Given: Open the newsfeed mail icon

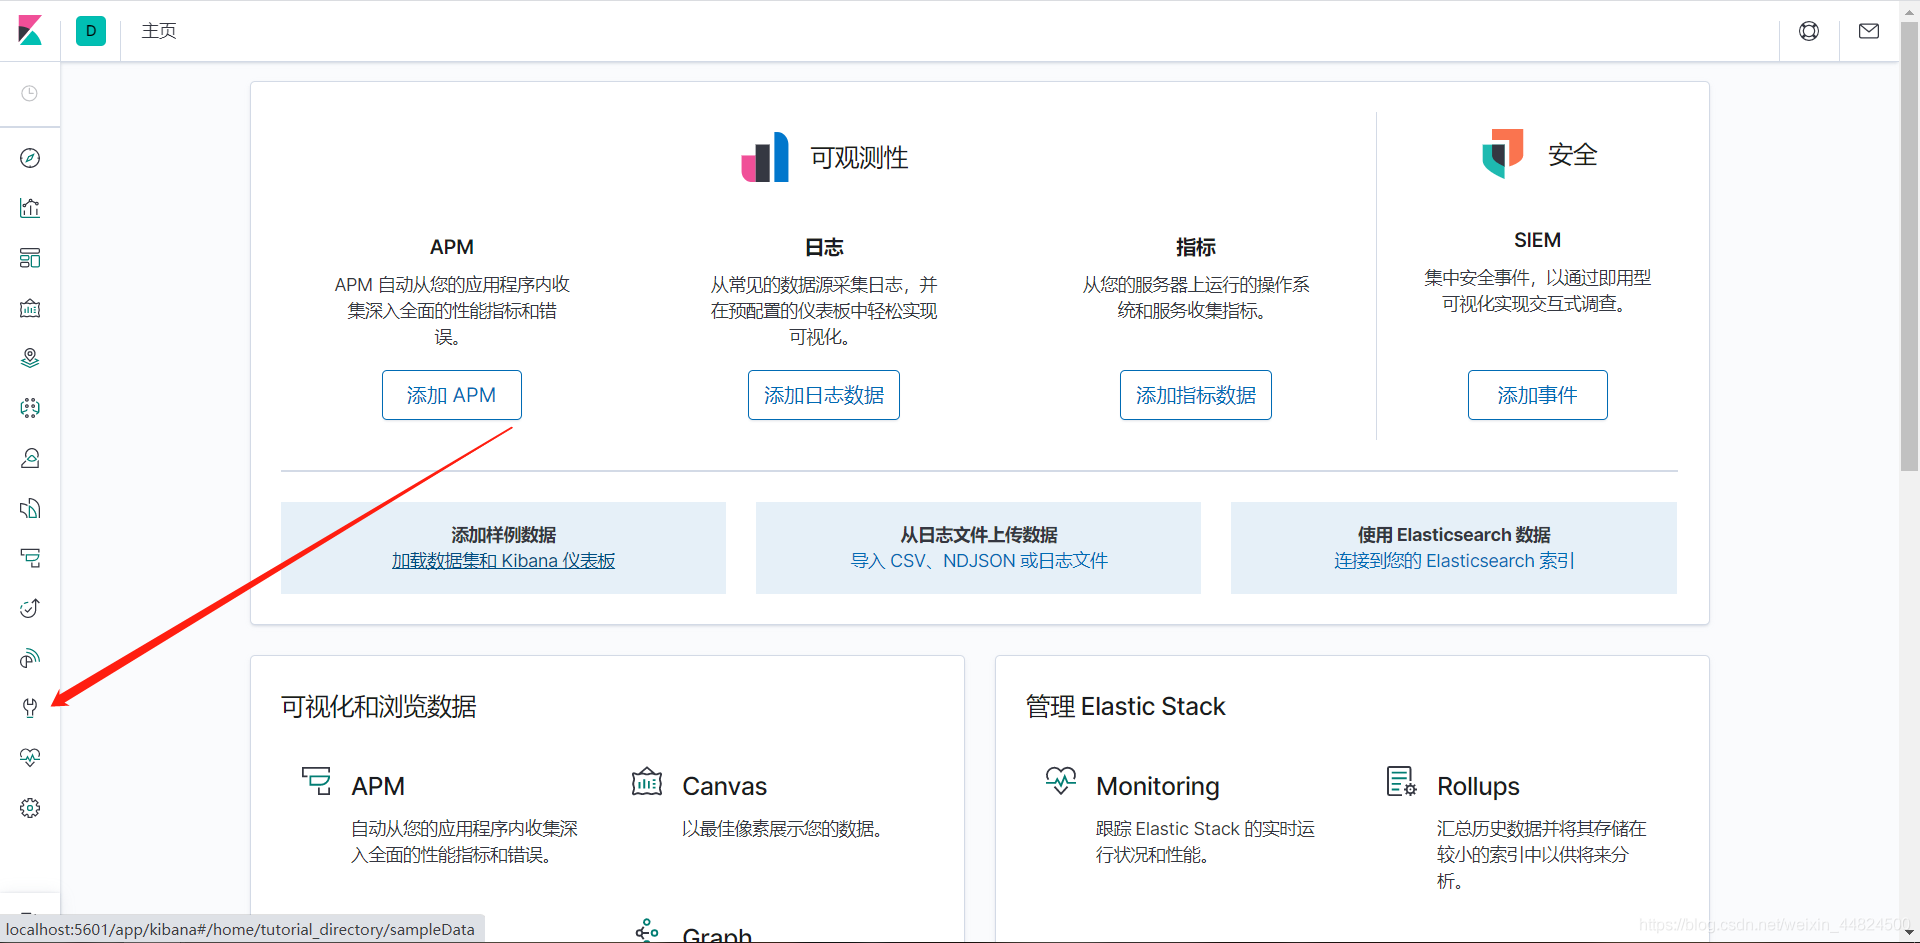Looking at the screenshot, I should [x=1869, y=31].
